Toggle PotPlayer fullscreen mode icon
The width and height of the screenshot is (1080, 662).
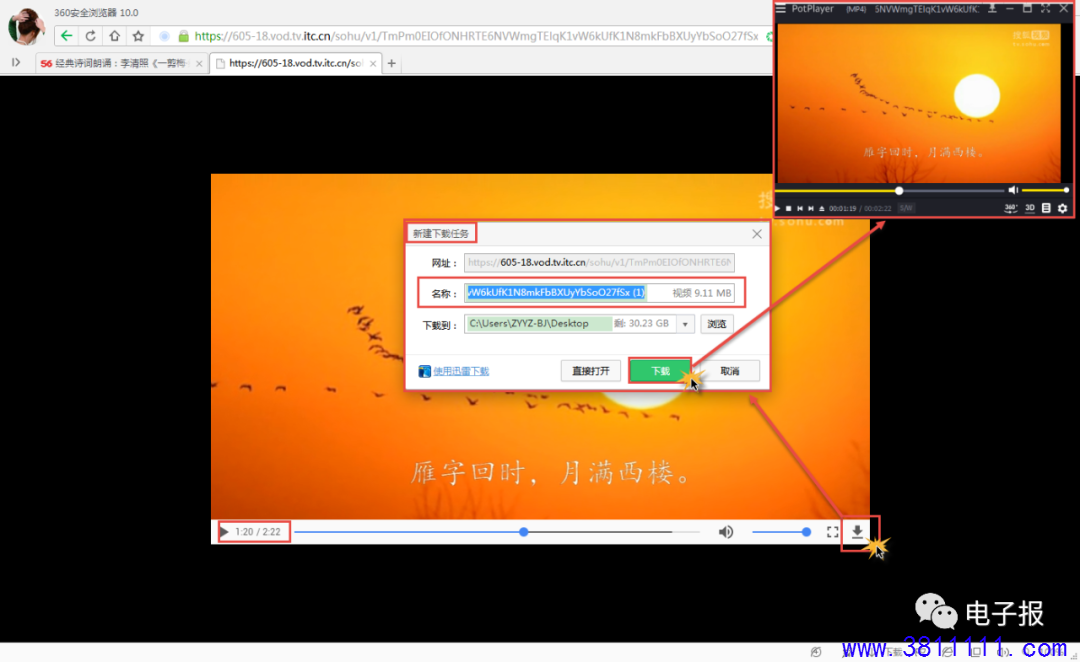pos(1046,8)
